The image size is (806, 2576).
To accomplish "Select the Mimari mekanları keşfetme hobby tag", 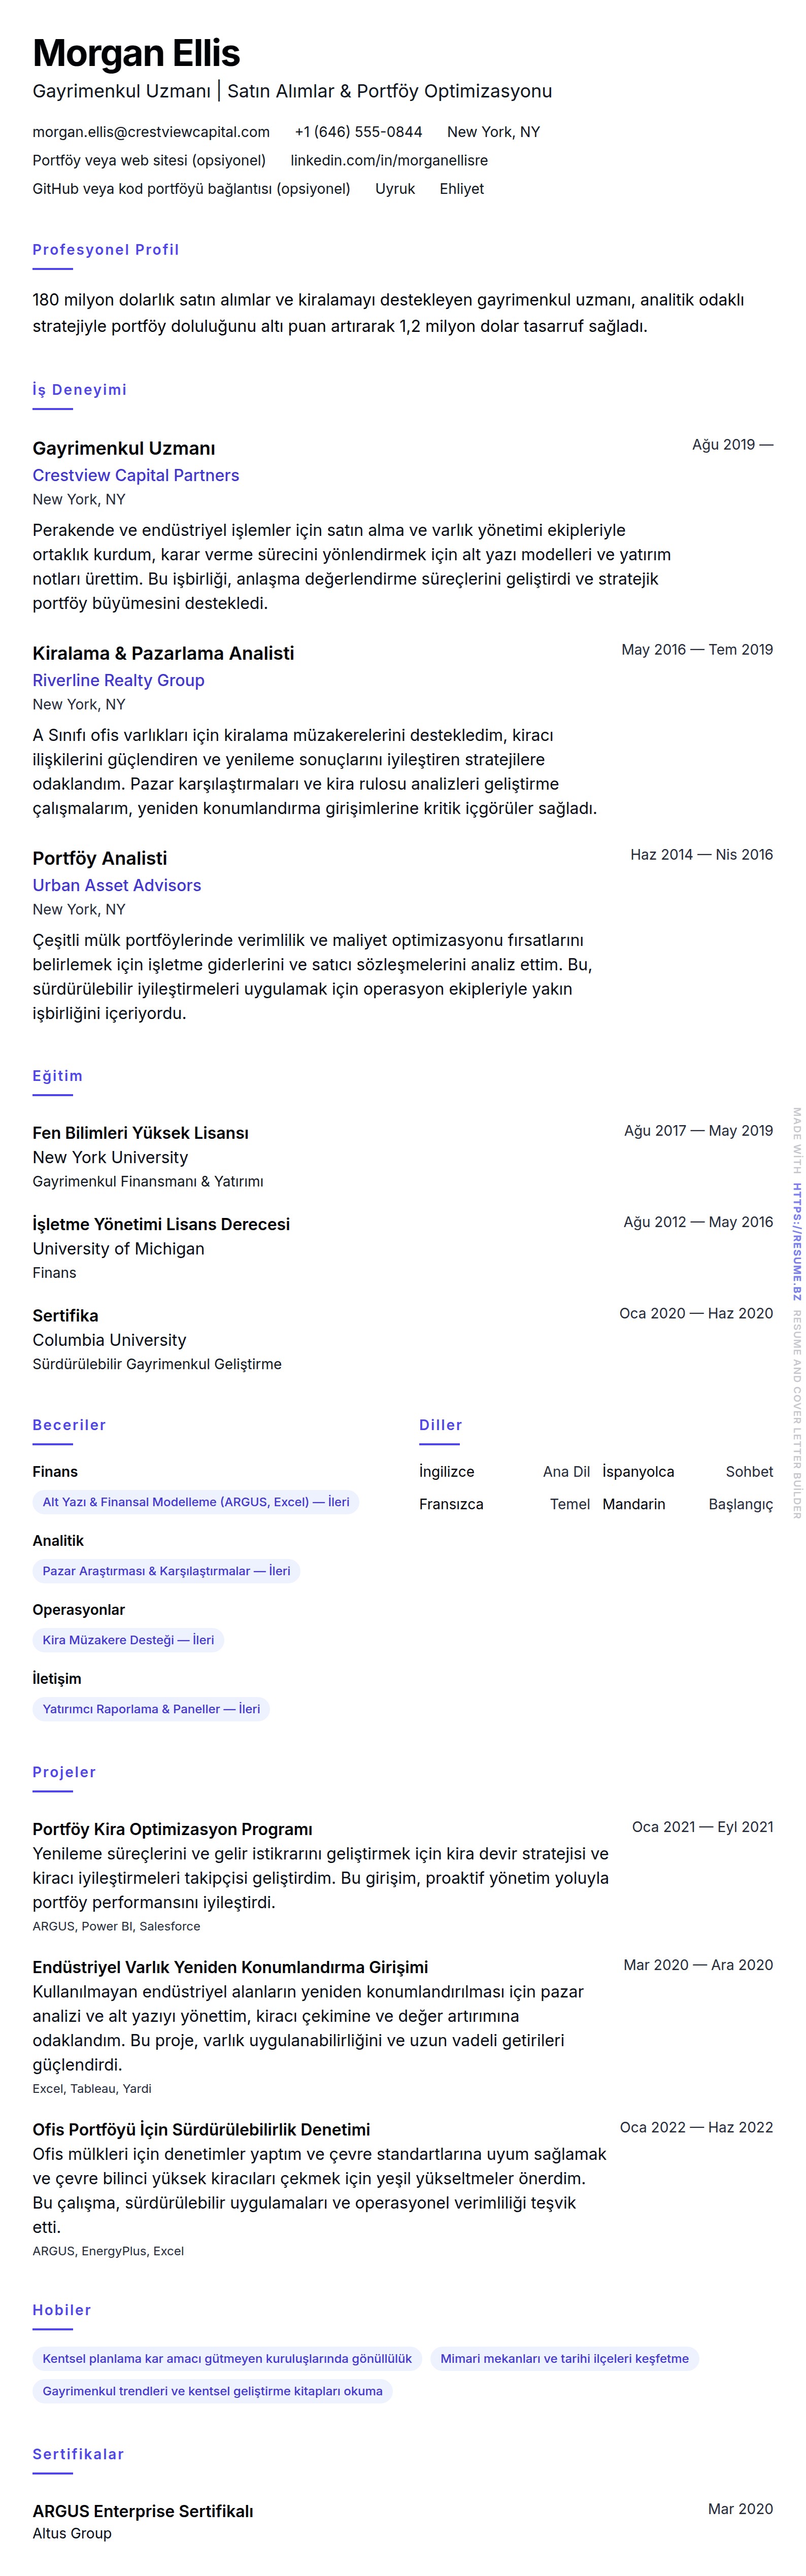I will [x=564, y=2358].
